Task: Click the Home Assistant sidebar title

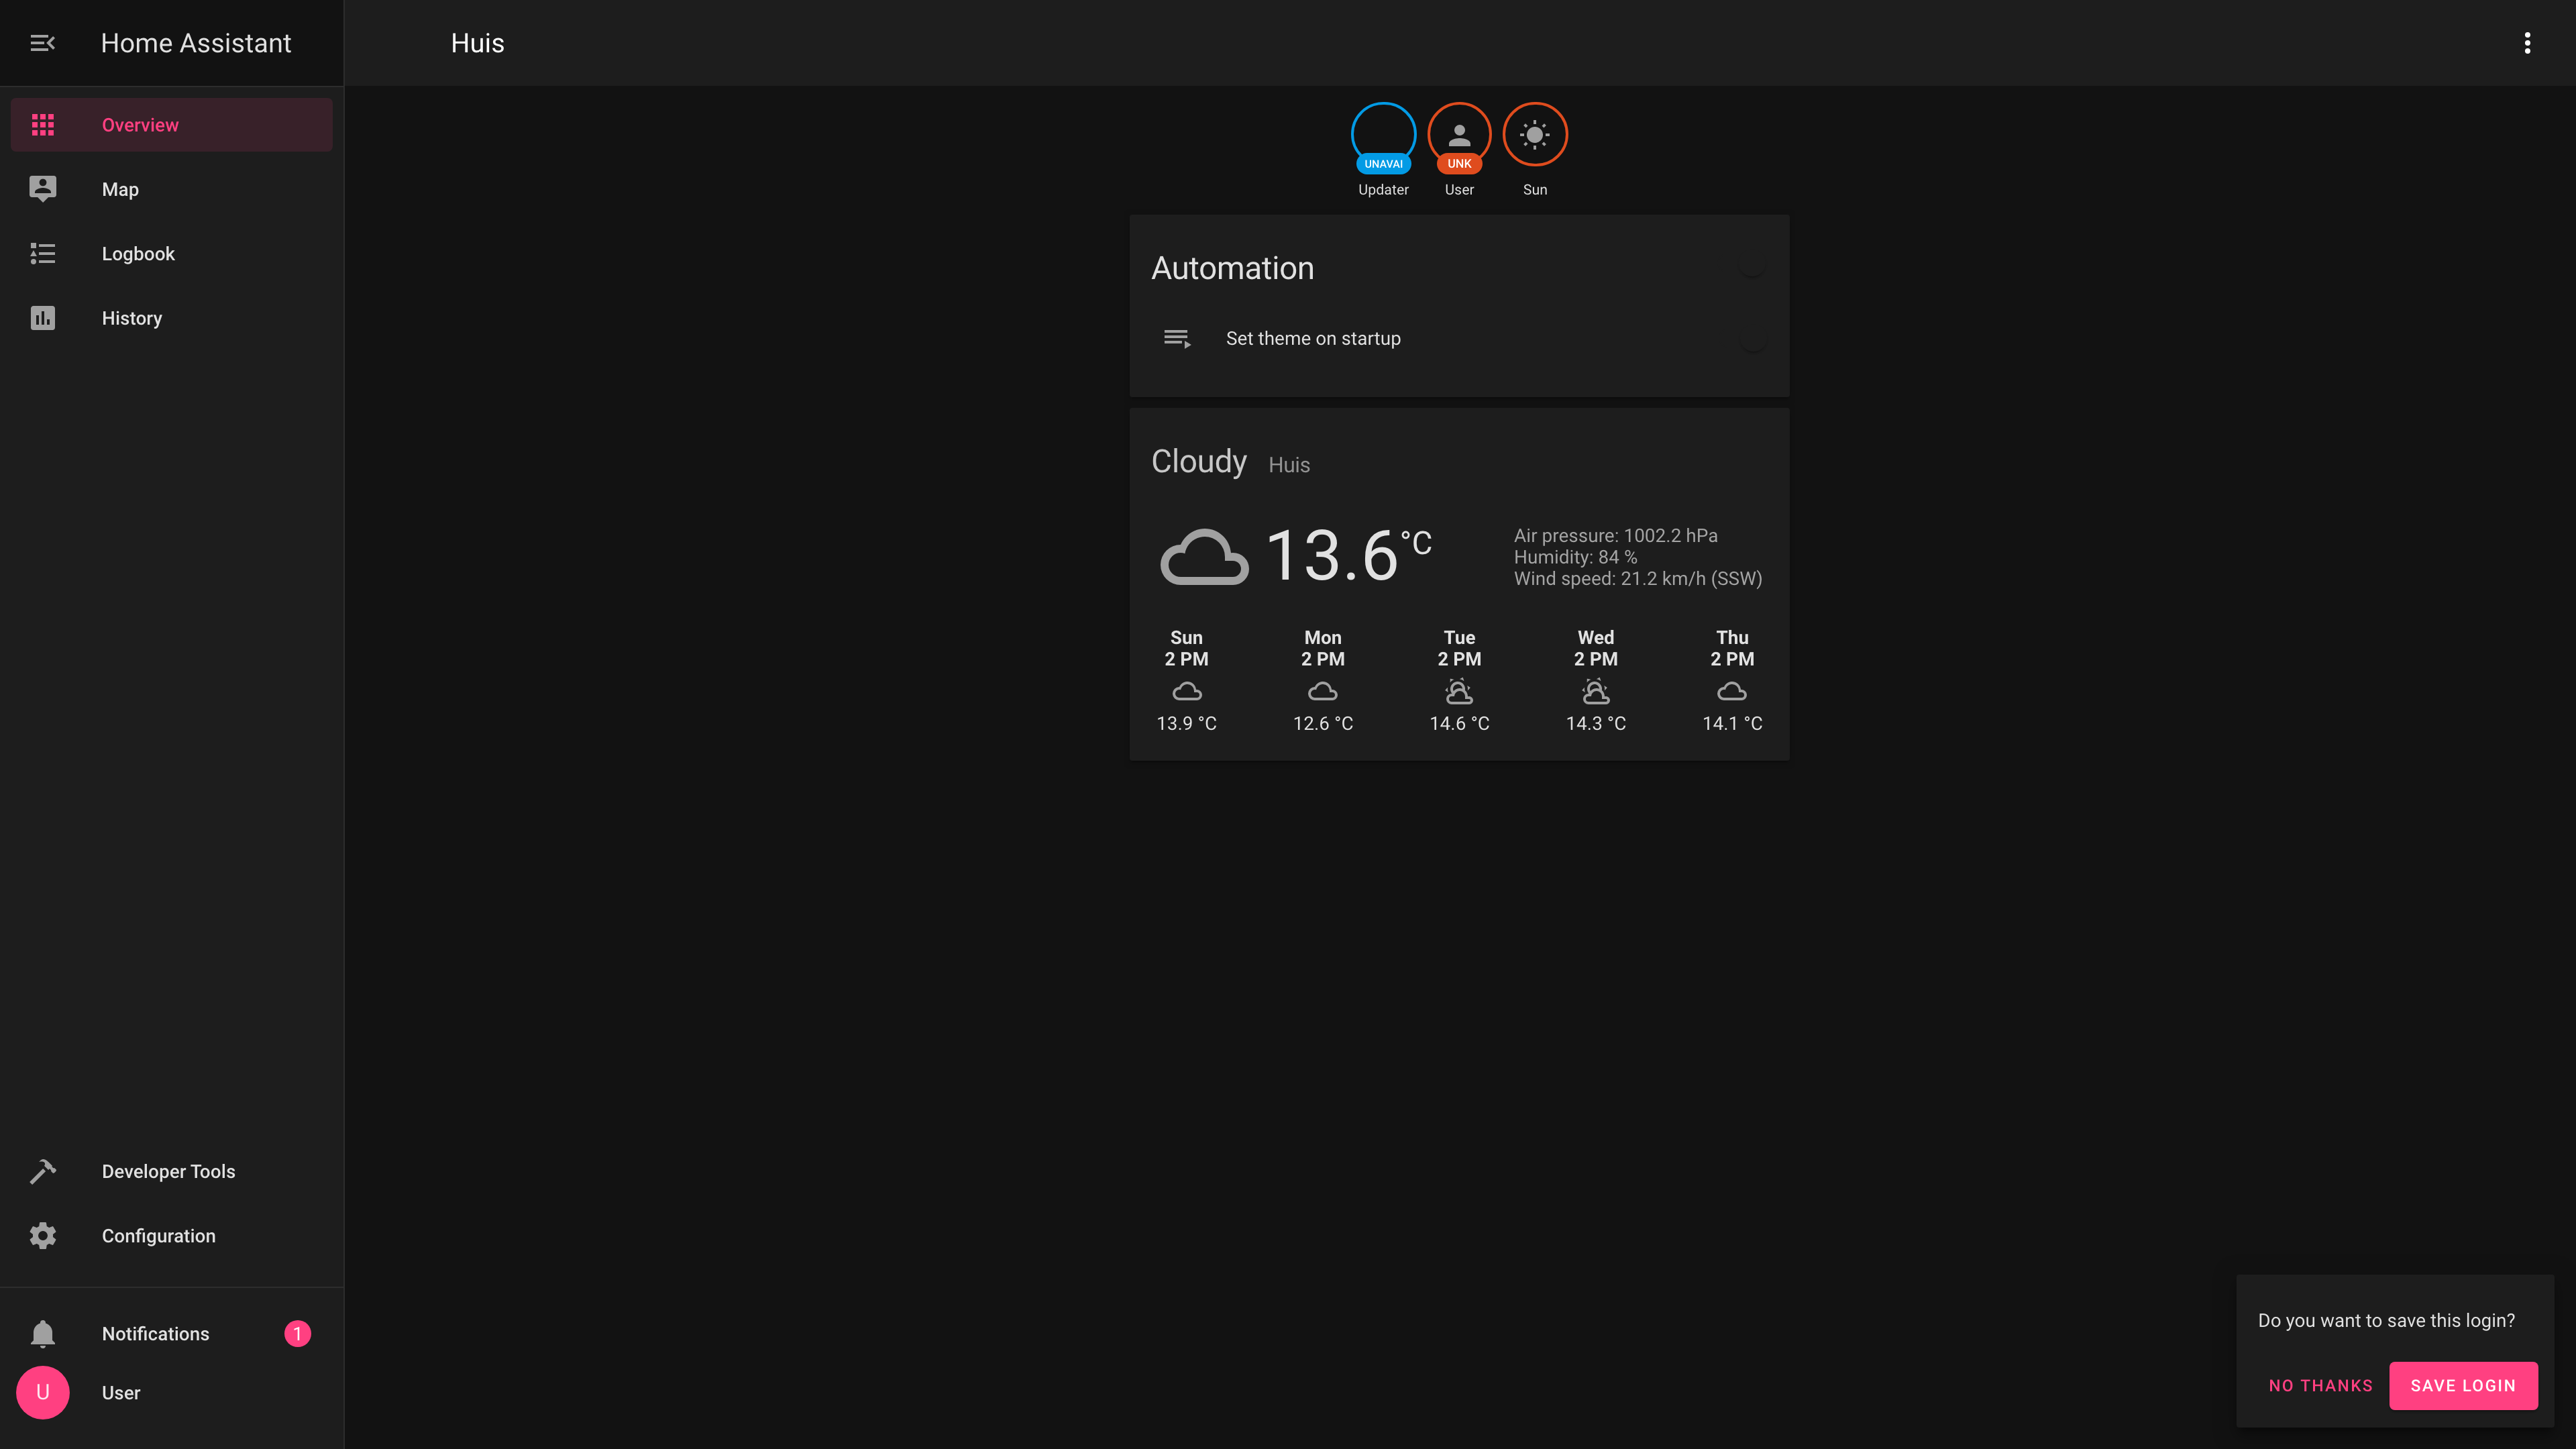Action: tap(196, 43)
